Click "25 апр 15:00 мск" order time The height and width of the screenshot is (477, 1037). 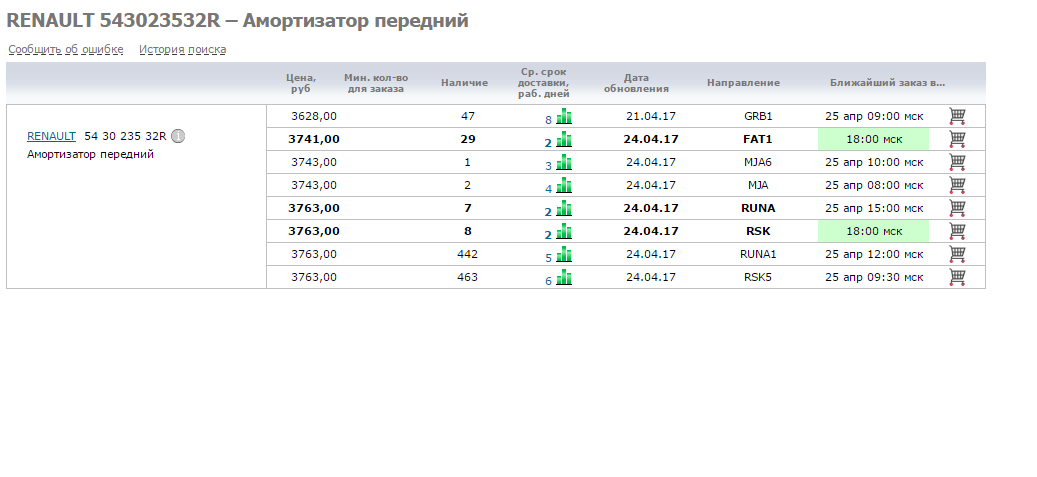click(874, 208)
